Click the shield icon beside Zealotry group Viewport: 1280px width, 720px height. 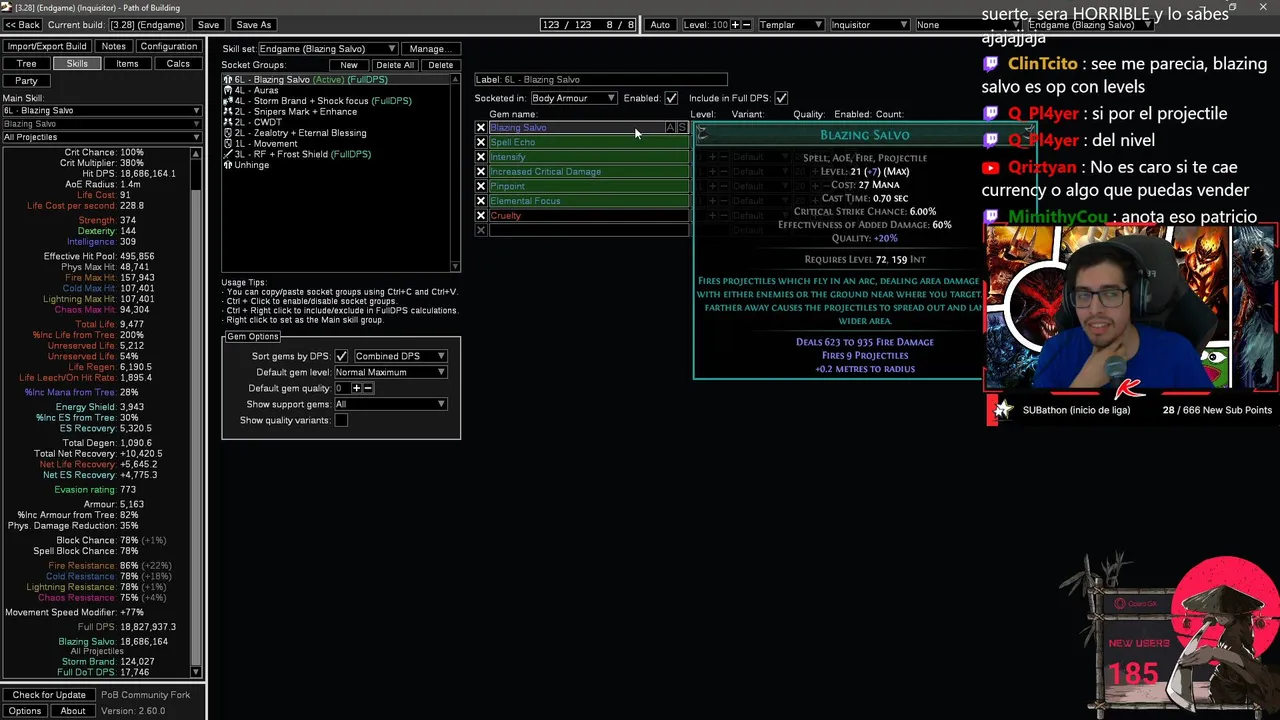click(228, 133)
